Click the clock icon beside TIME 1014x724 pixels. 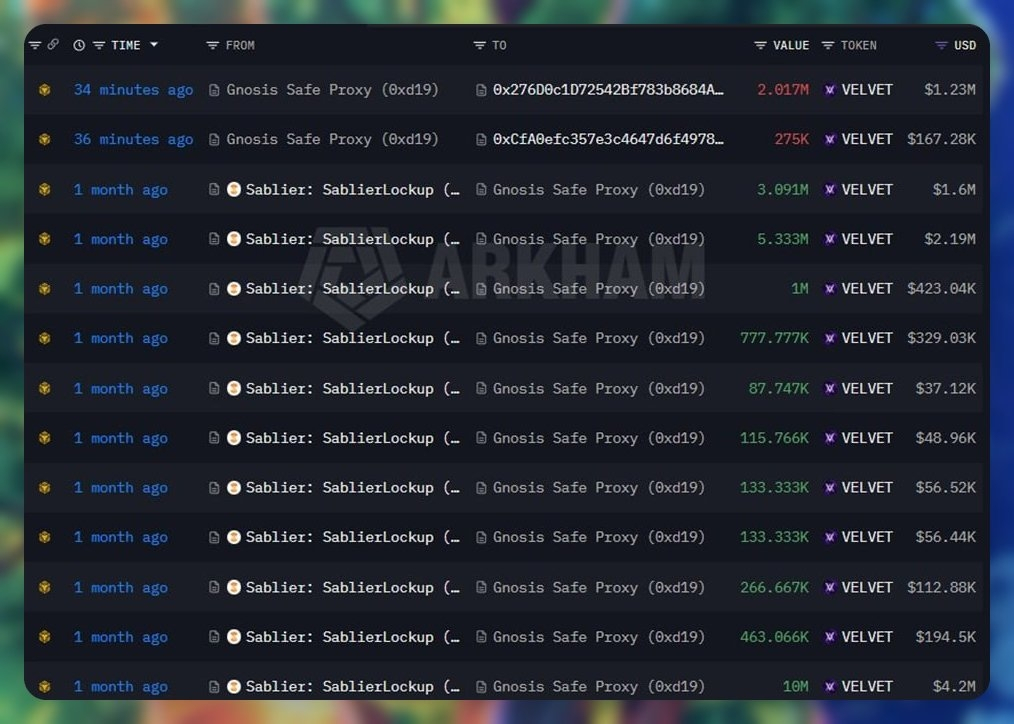pos(79,45)
